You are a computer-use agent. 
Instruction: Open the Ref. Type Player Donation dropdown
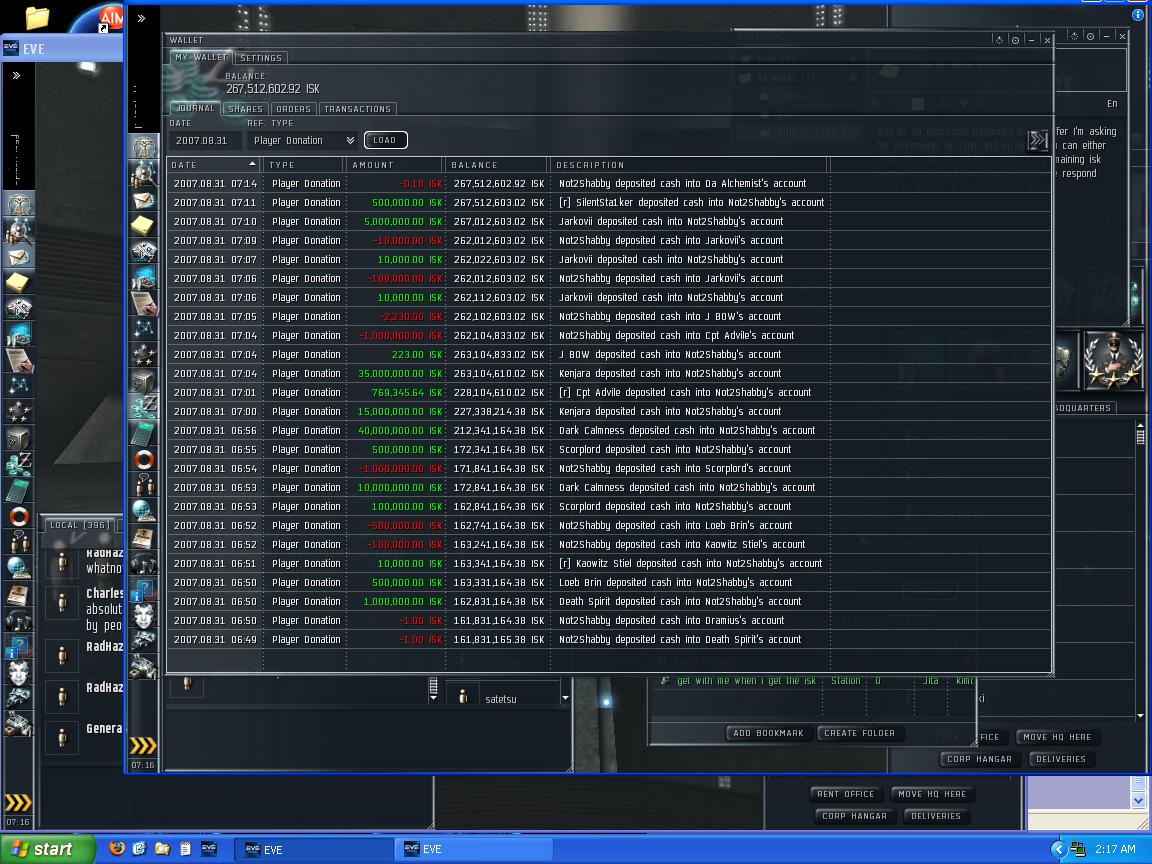click(x=303, y=140)
